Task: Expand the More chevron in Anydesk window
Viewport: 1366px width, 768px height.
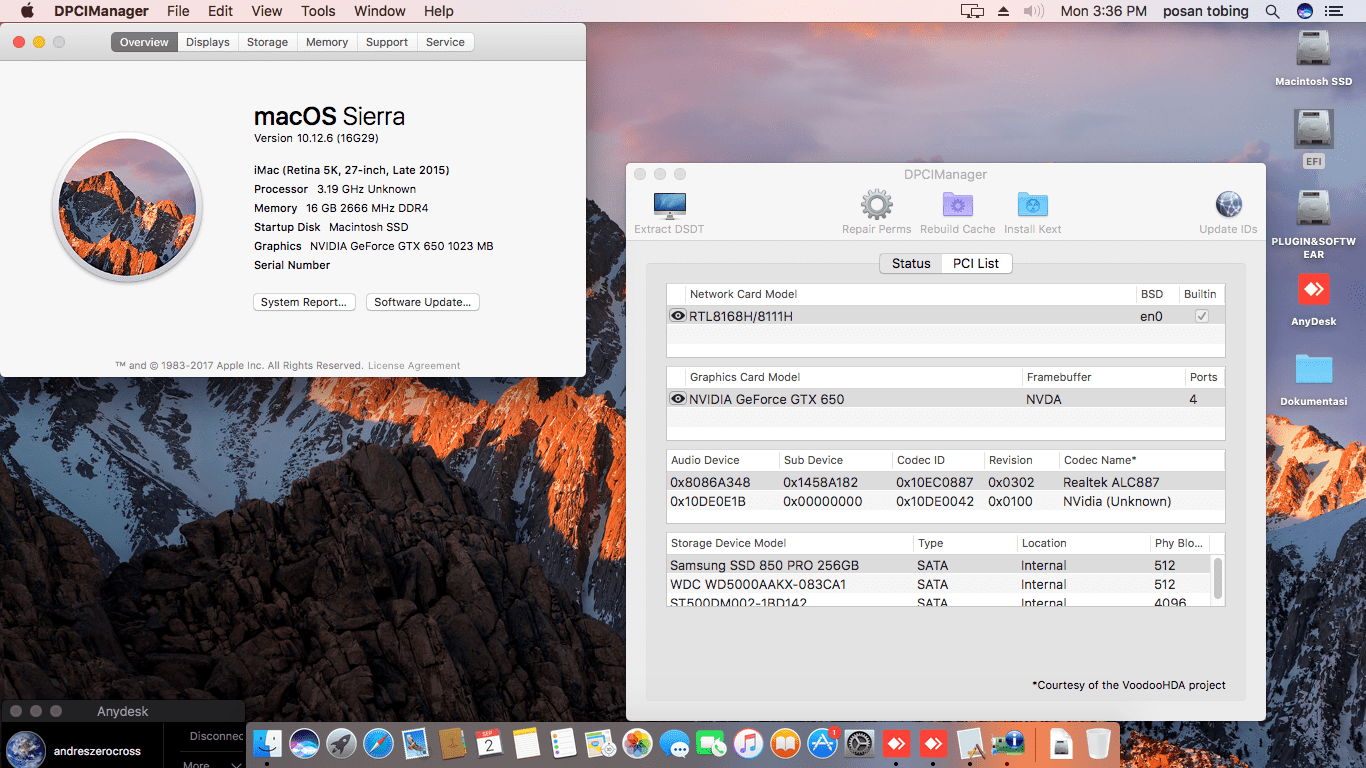Action: [236, 765]
